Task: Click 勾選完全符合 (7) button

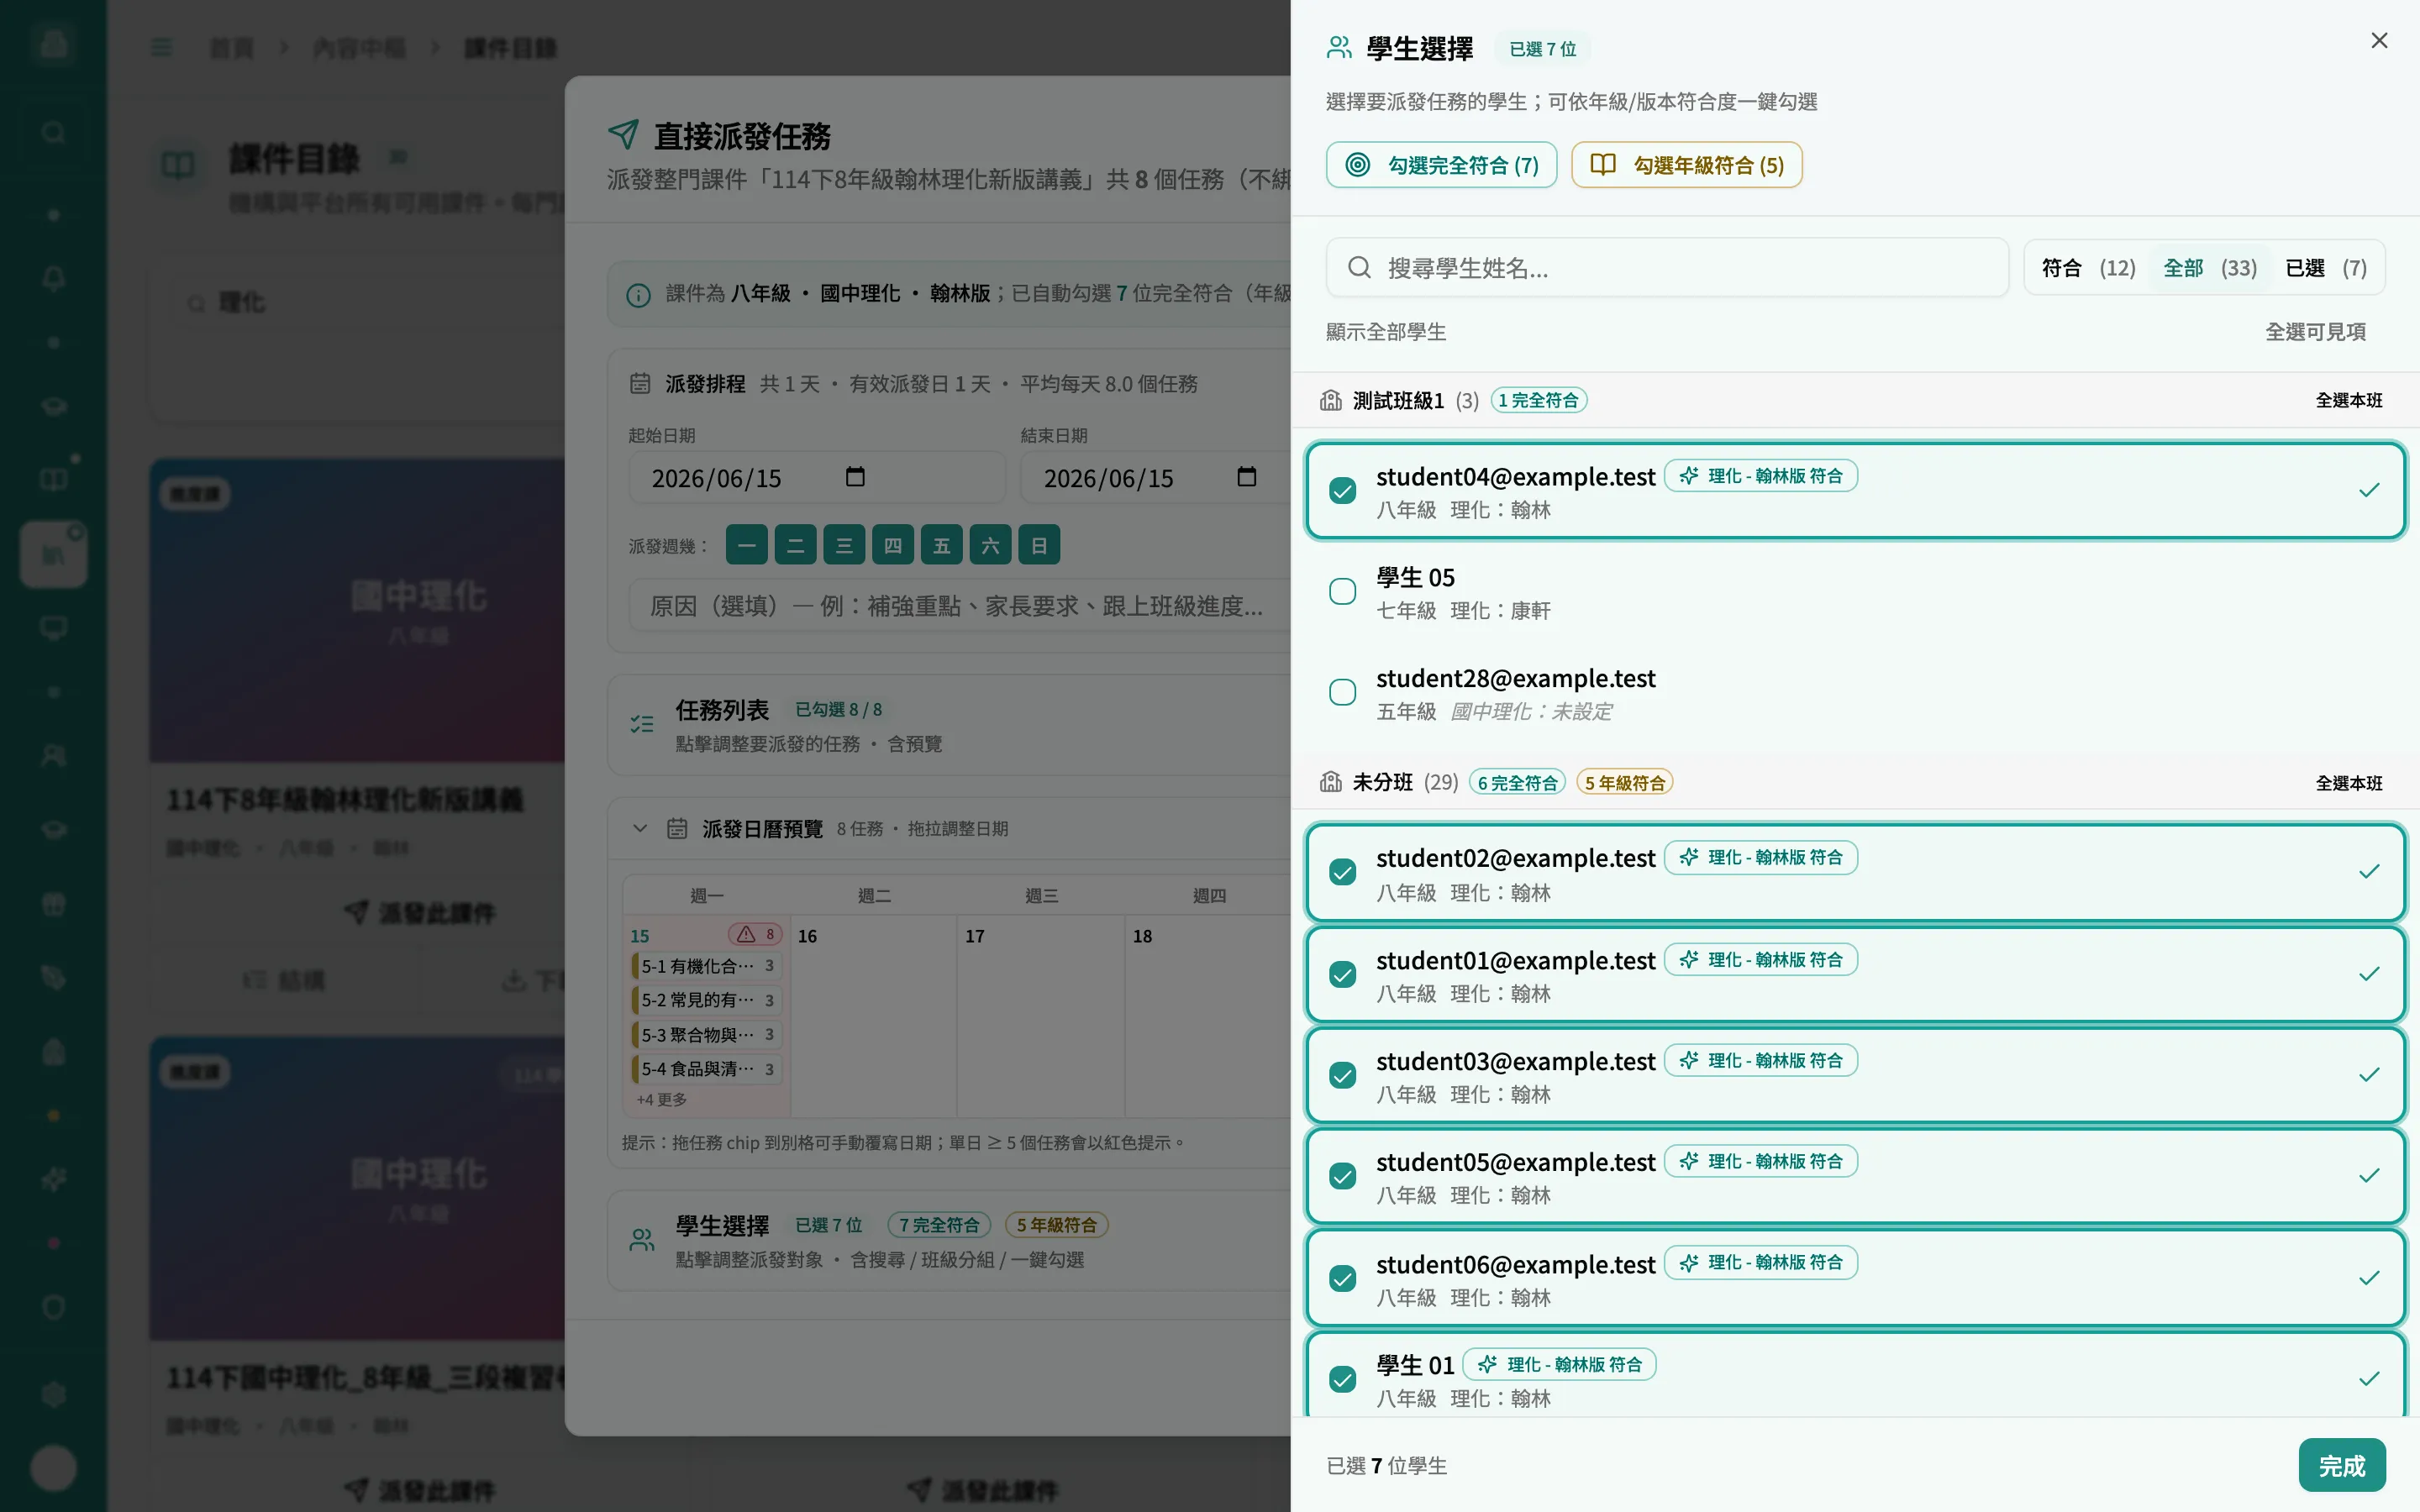Action: [x=1441, y=165]
